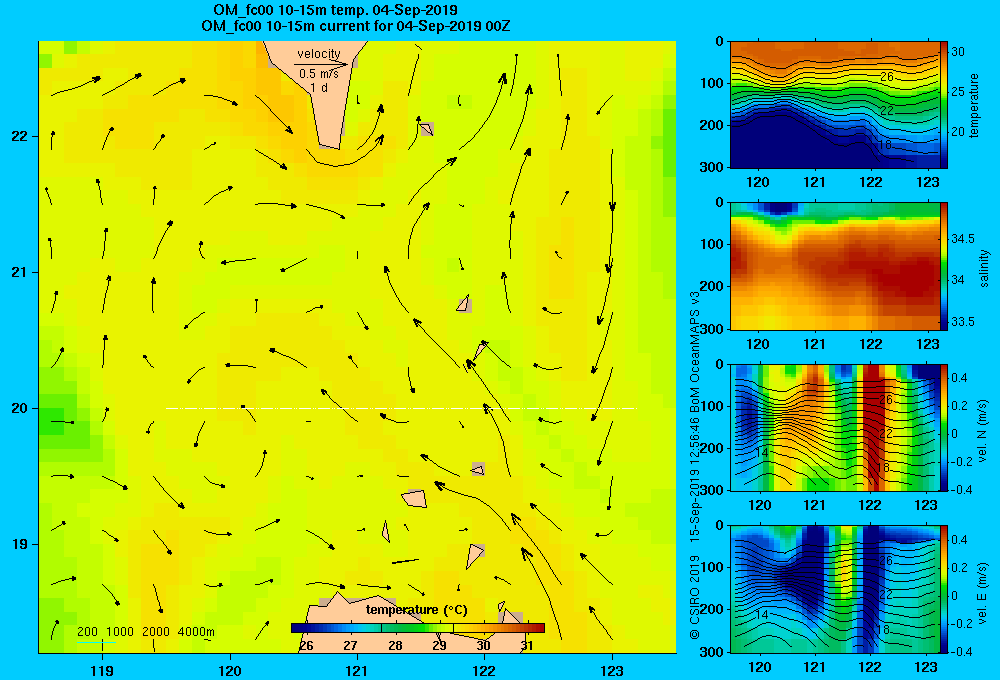Click the vertical "salinity" axis label on the right
Viewport: 1000px width, 680px height.
984,268
